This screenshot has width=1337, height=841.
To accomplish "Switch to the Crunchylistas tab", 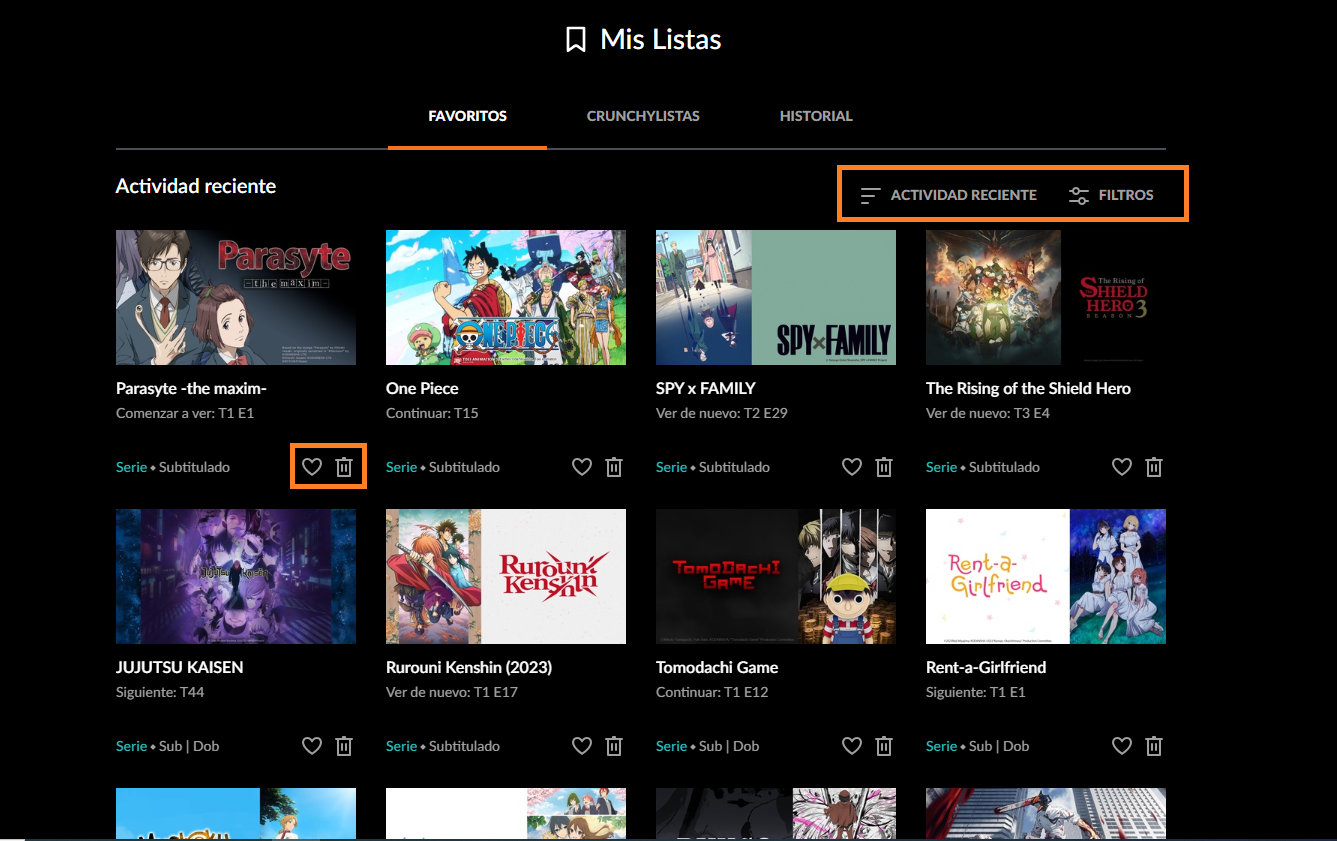I will click(x=643, y=116).
